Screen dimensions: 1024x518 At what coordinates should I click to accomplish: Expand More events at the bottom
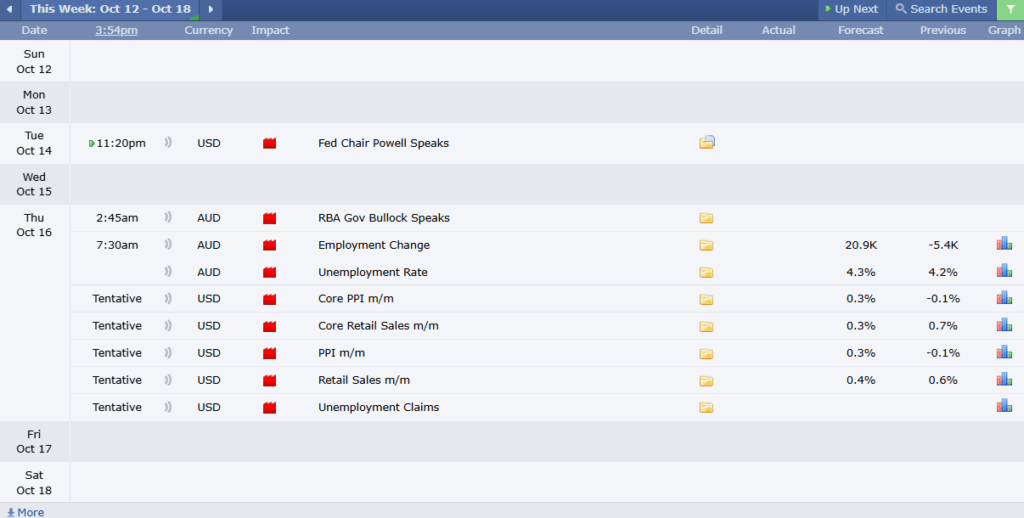[x=25, y=512]
